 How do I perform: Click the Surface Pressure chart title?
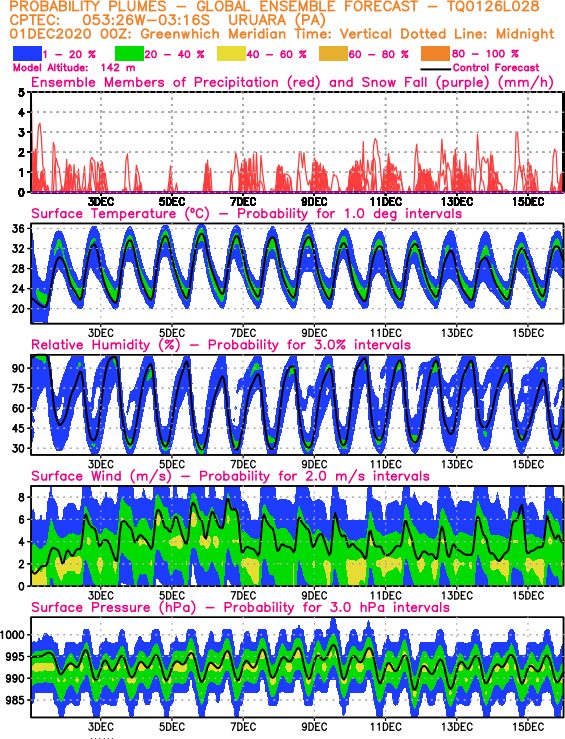(240, 607)
